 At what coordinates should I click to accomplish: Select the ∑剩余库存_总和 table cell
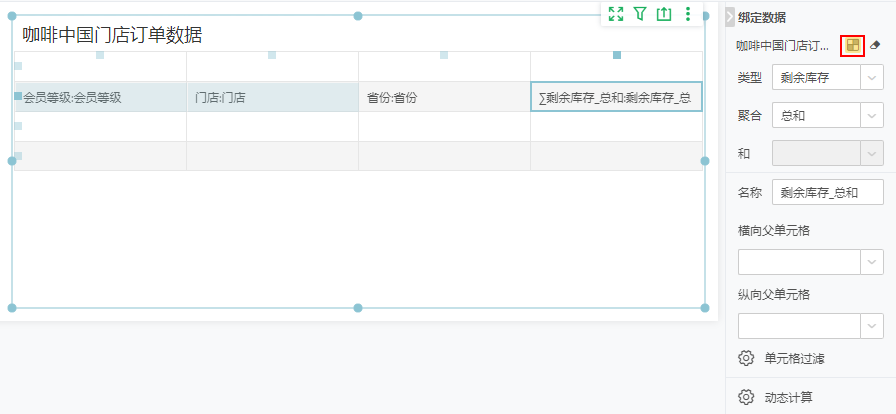coord(616,97)
